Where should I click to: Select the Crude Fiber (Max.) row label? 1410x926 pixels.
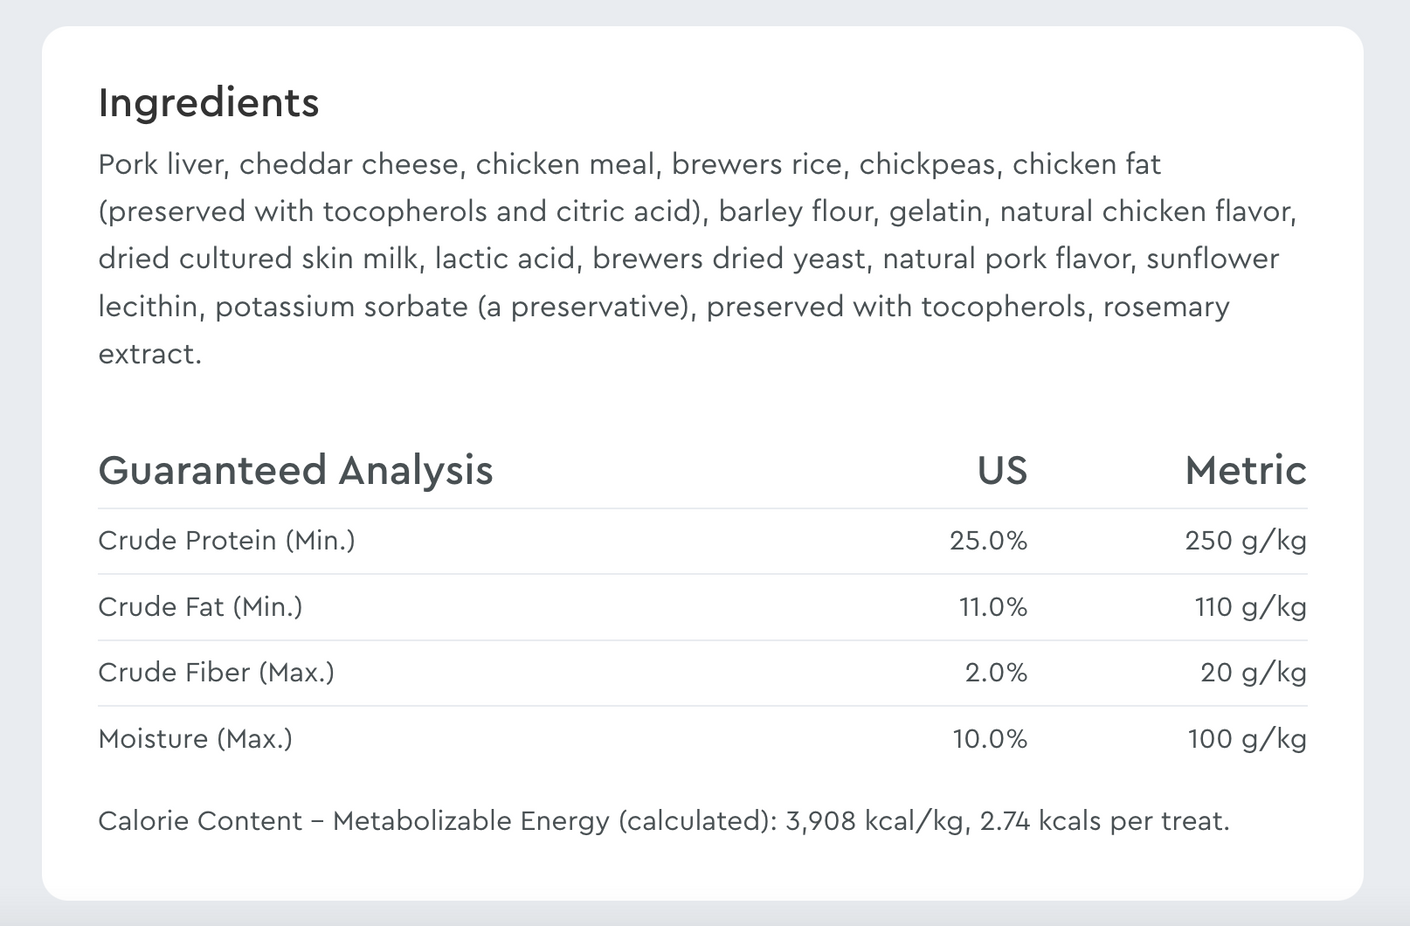pos(216,672)
